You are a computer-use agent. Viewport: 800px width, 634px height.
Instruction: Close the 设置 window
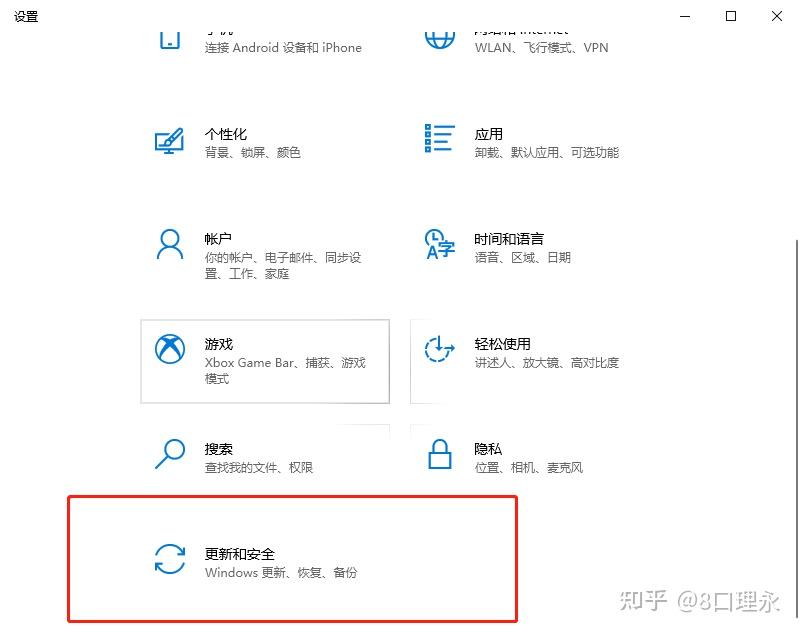click(x=777, y=16)
